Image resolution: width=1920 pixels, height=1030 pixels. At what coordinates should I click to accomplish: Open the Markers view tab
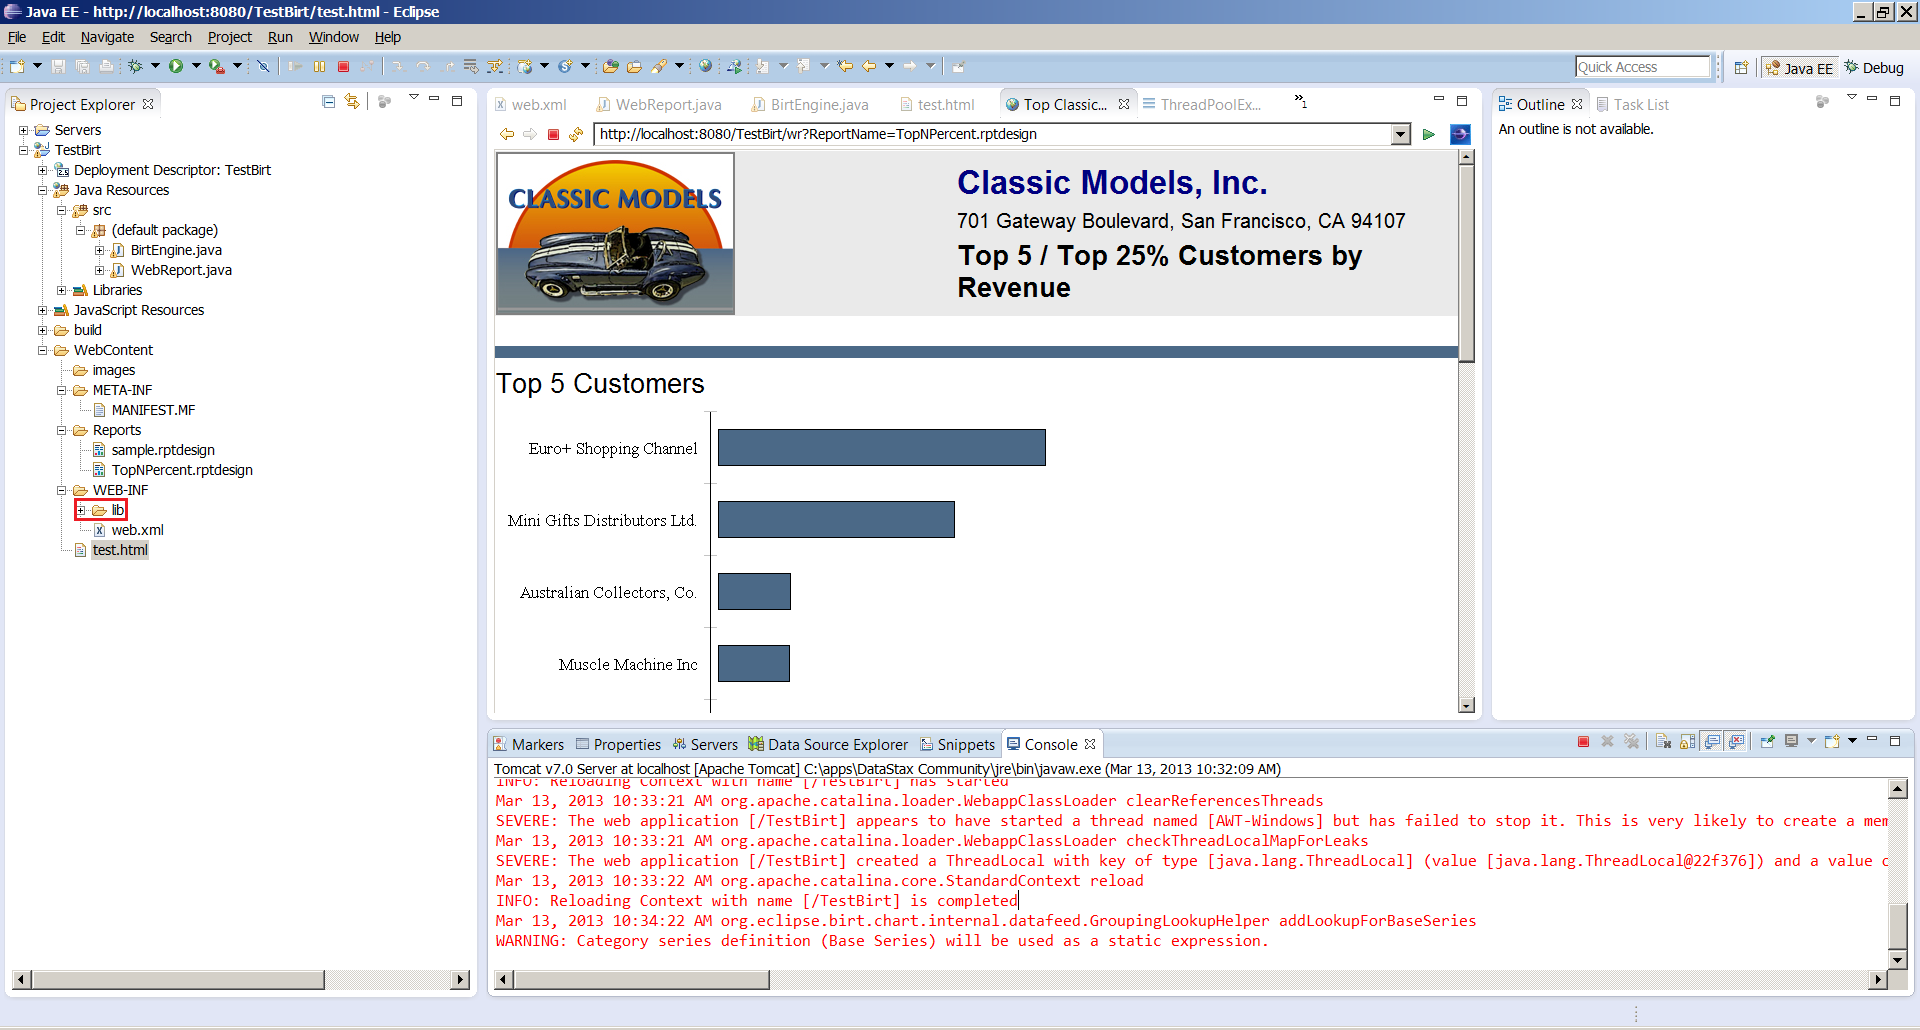(x=528, y=744)
